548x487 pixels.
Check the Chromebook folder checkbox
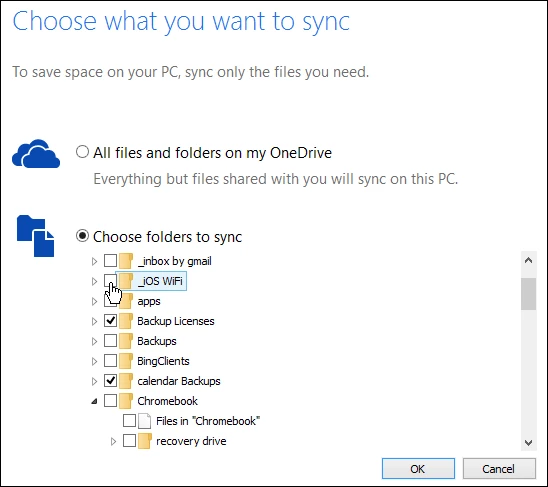pyautogui.click(x=110, y=401)
